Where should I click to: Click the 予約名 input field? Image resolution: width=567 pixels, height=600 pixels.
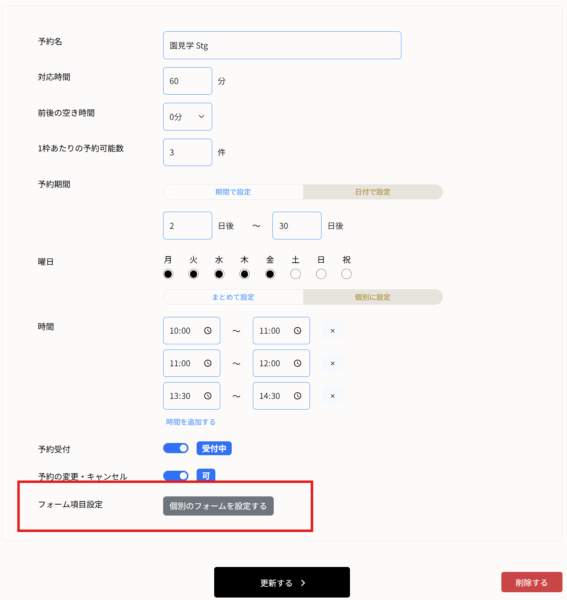click(x=282, y=45)
